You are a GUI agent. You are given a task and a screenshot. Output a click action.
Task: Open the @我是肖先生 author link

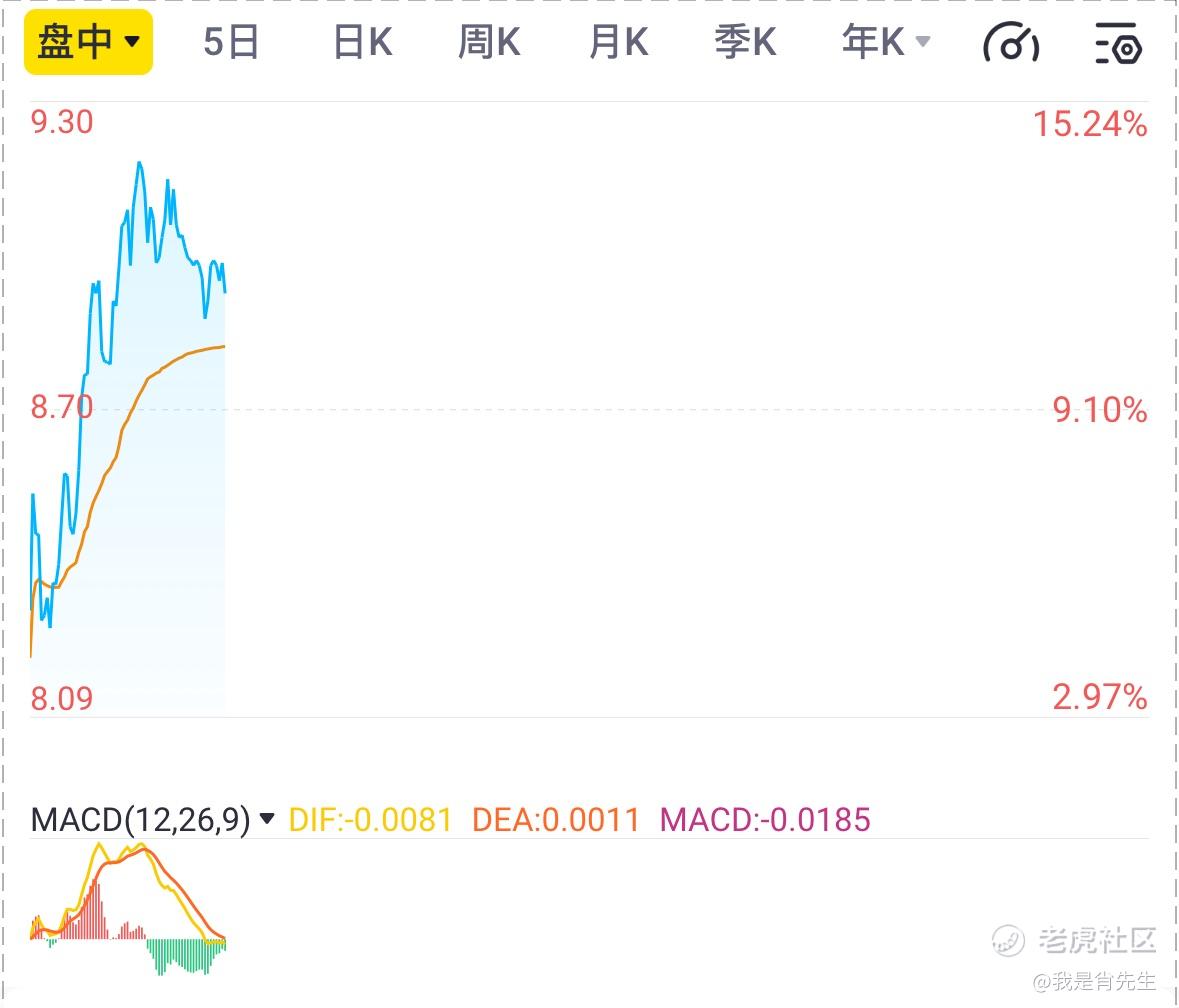(1094, 981)
